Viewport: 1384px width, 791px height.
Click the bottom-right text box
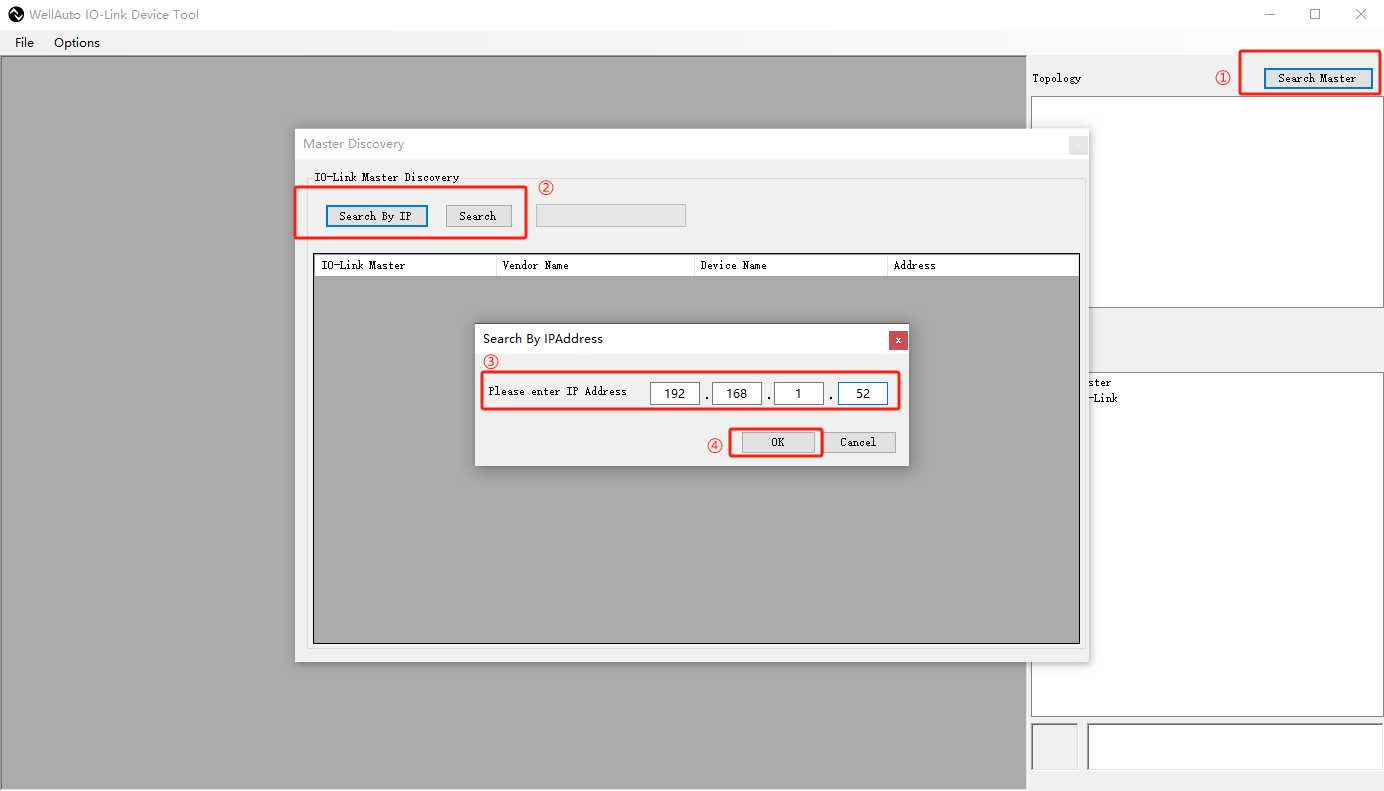tap(1235, 746)
